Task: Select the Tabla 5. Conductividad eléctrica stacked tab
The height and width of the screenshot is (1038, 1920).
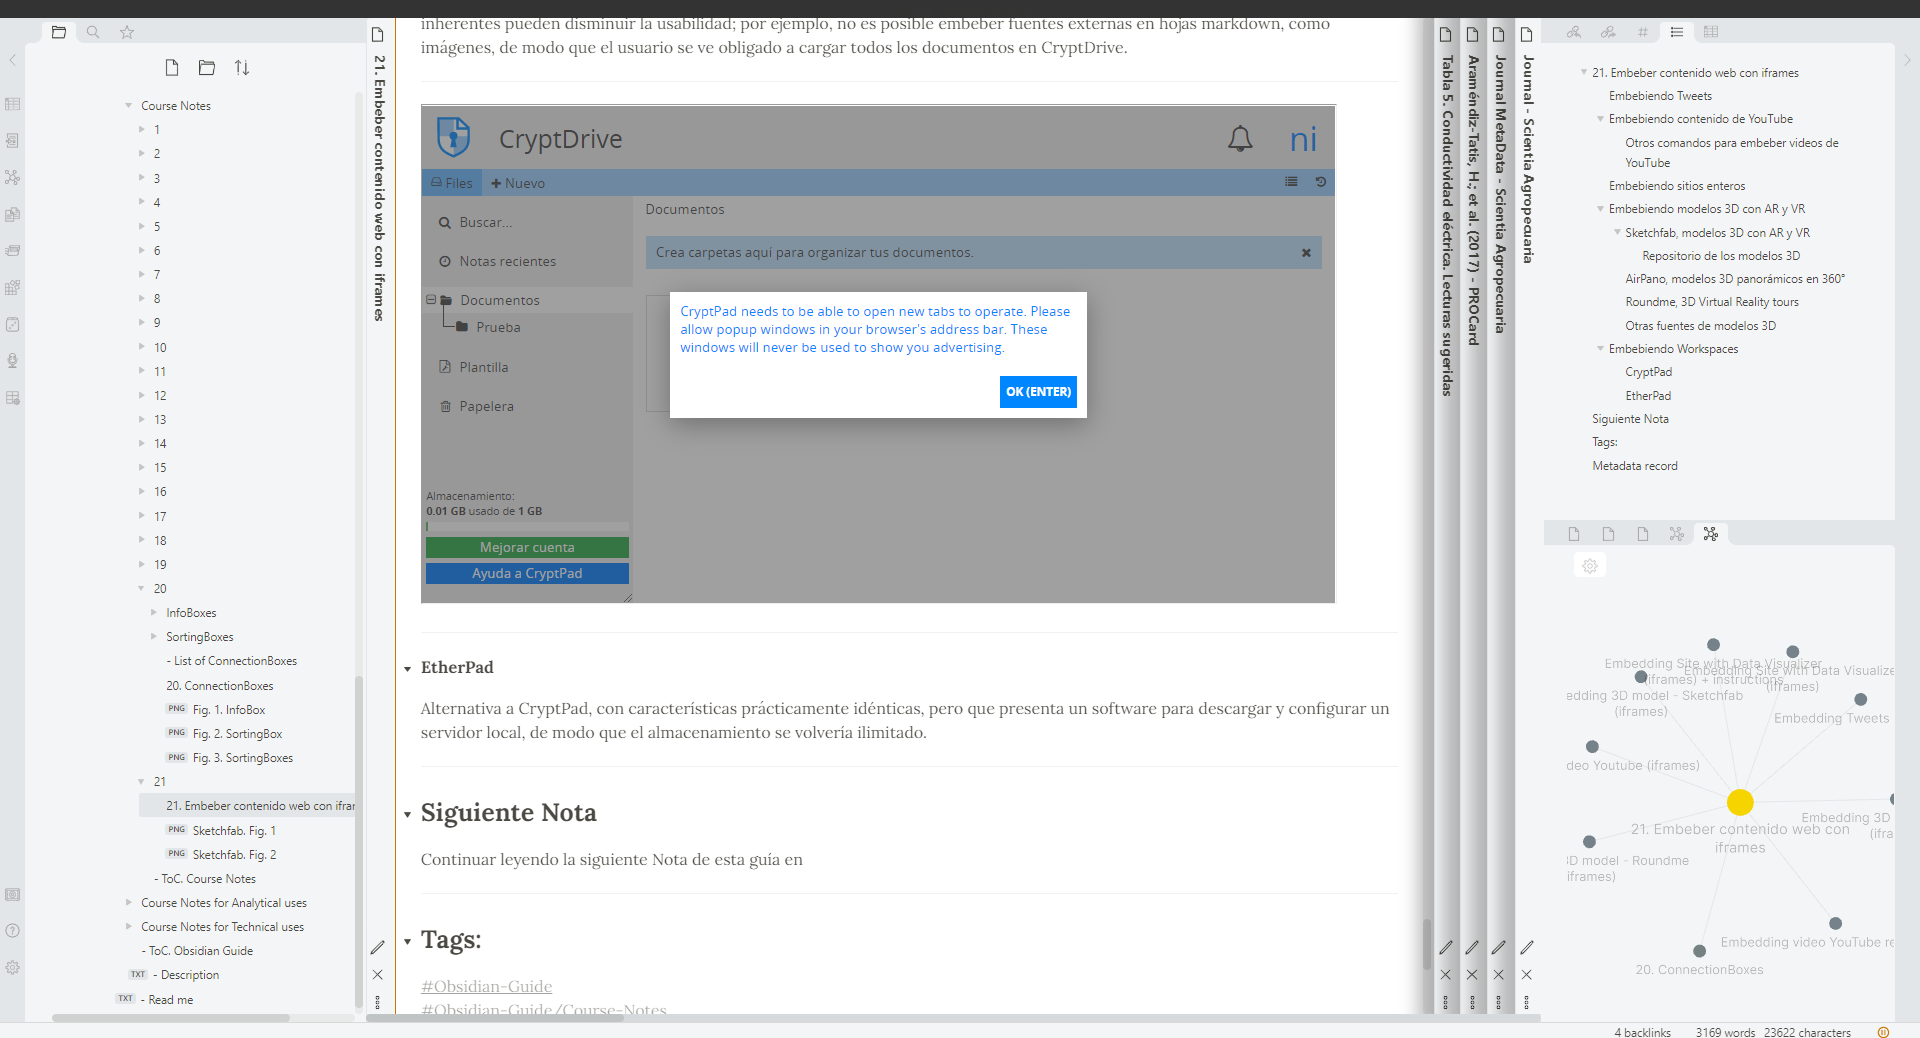Action: 1446,225
